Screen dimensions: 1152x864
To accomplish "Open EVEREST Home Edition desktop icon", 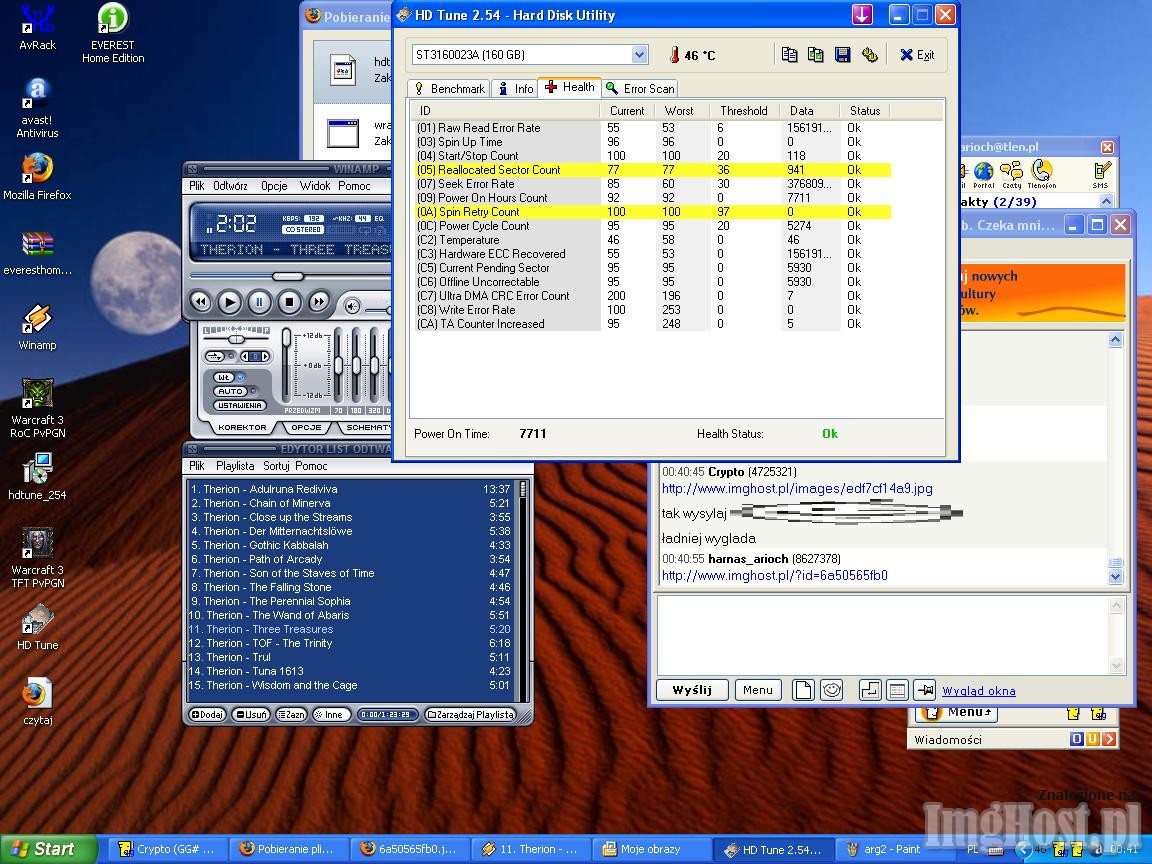I will [x=113, y=33].
